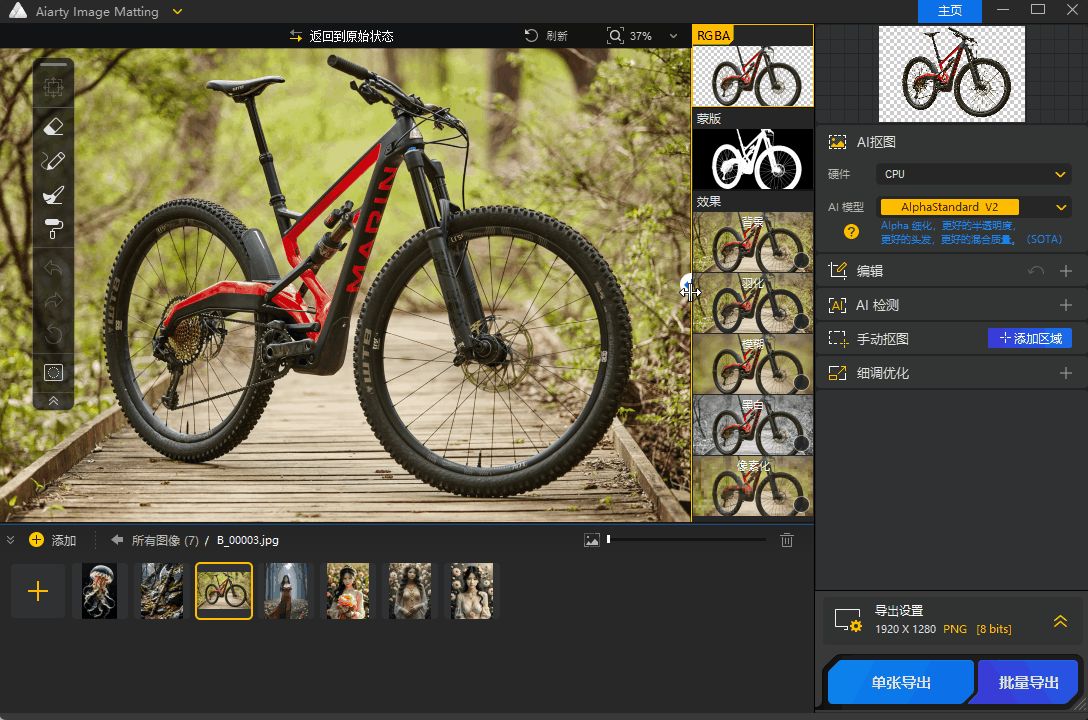The width and height of the screenshot is (1088, 720).
Task: Click the back arrow beside 所有图像
Action: coord(117,540)
